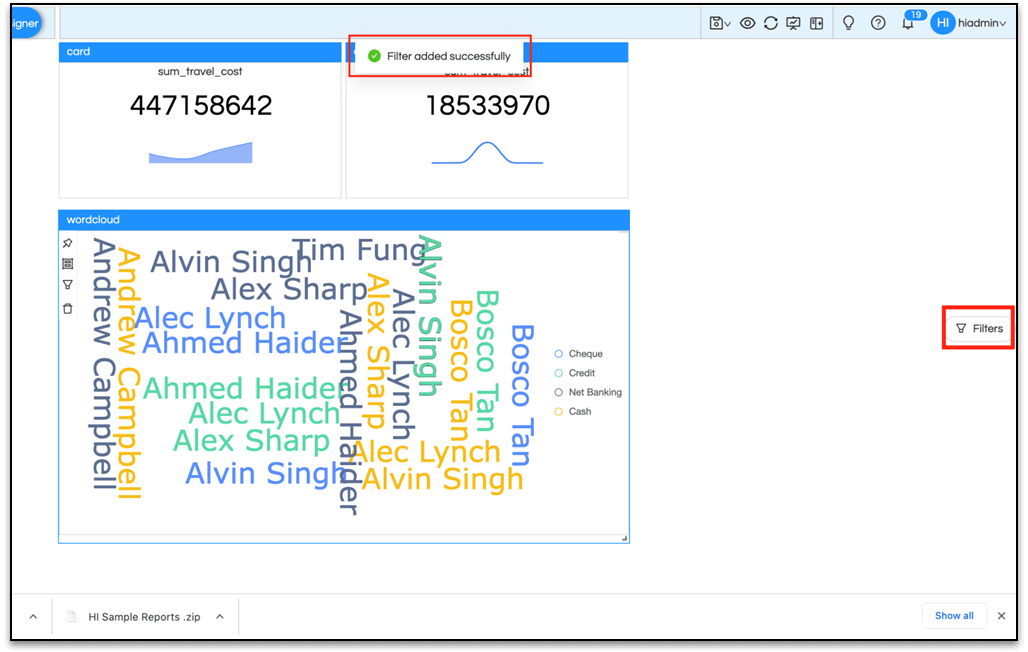Toggle the Cheque legend entry
This screenshot has height=652, width=1028.
coord(578,354)
